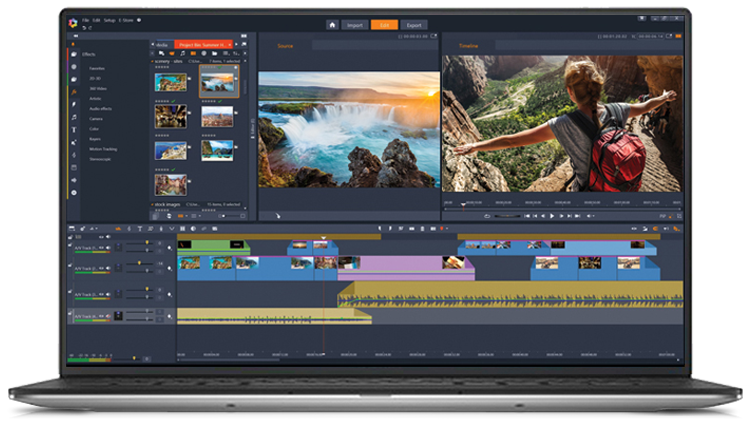750x422 pixels.
Task: Select the Motion Tracking effects category
Action: (104, 148)
